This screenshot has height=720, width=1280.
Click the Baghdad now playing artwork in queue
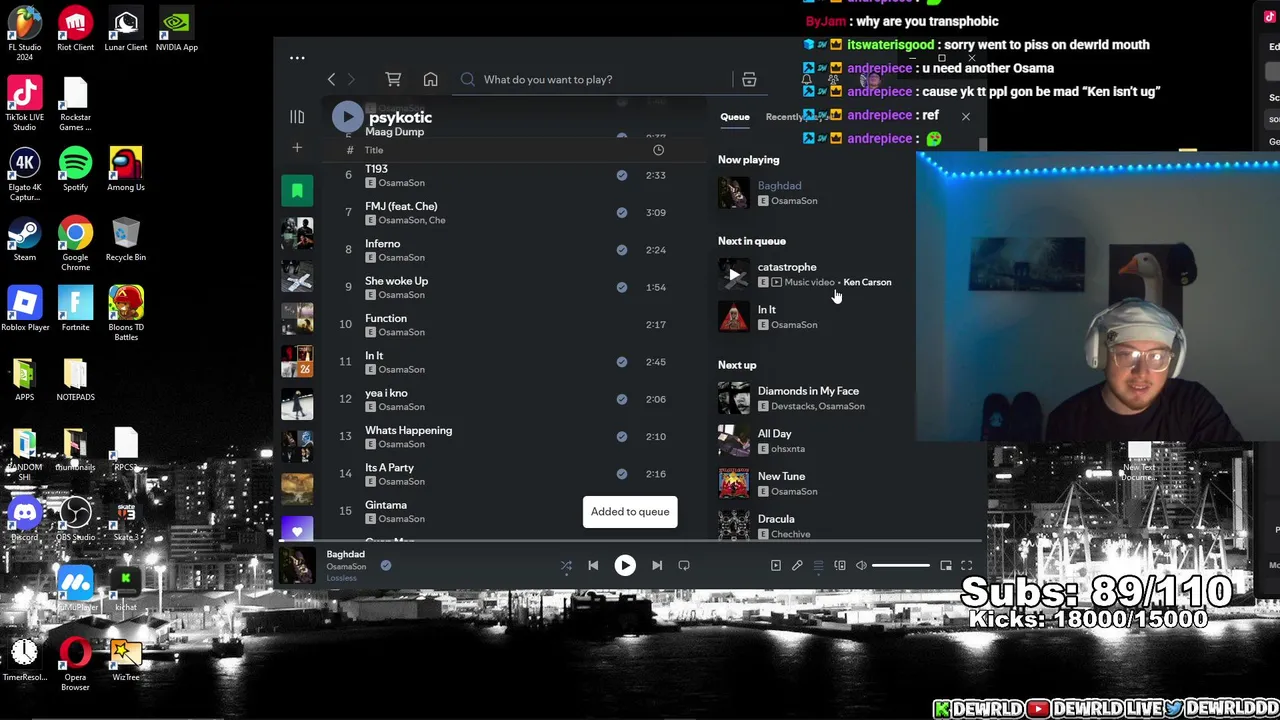[734, 192]
